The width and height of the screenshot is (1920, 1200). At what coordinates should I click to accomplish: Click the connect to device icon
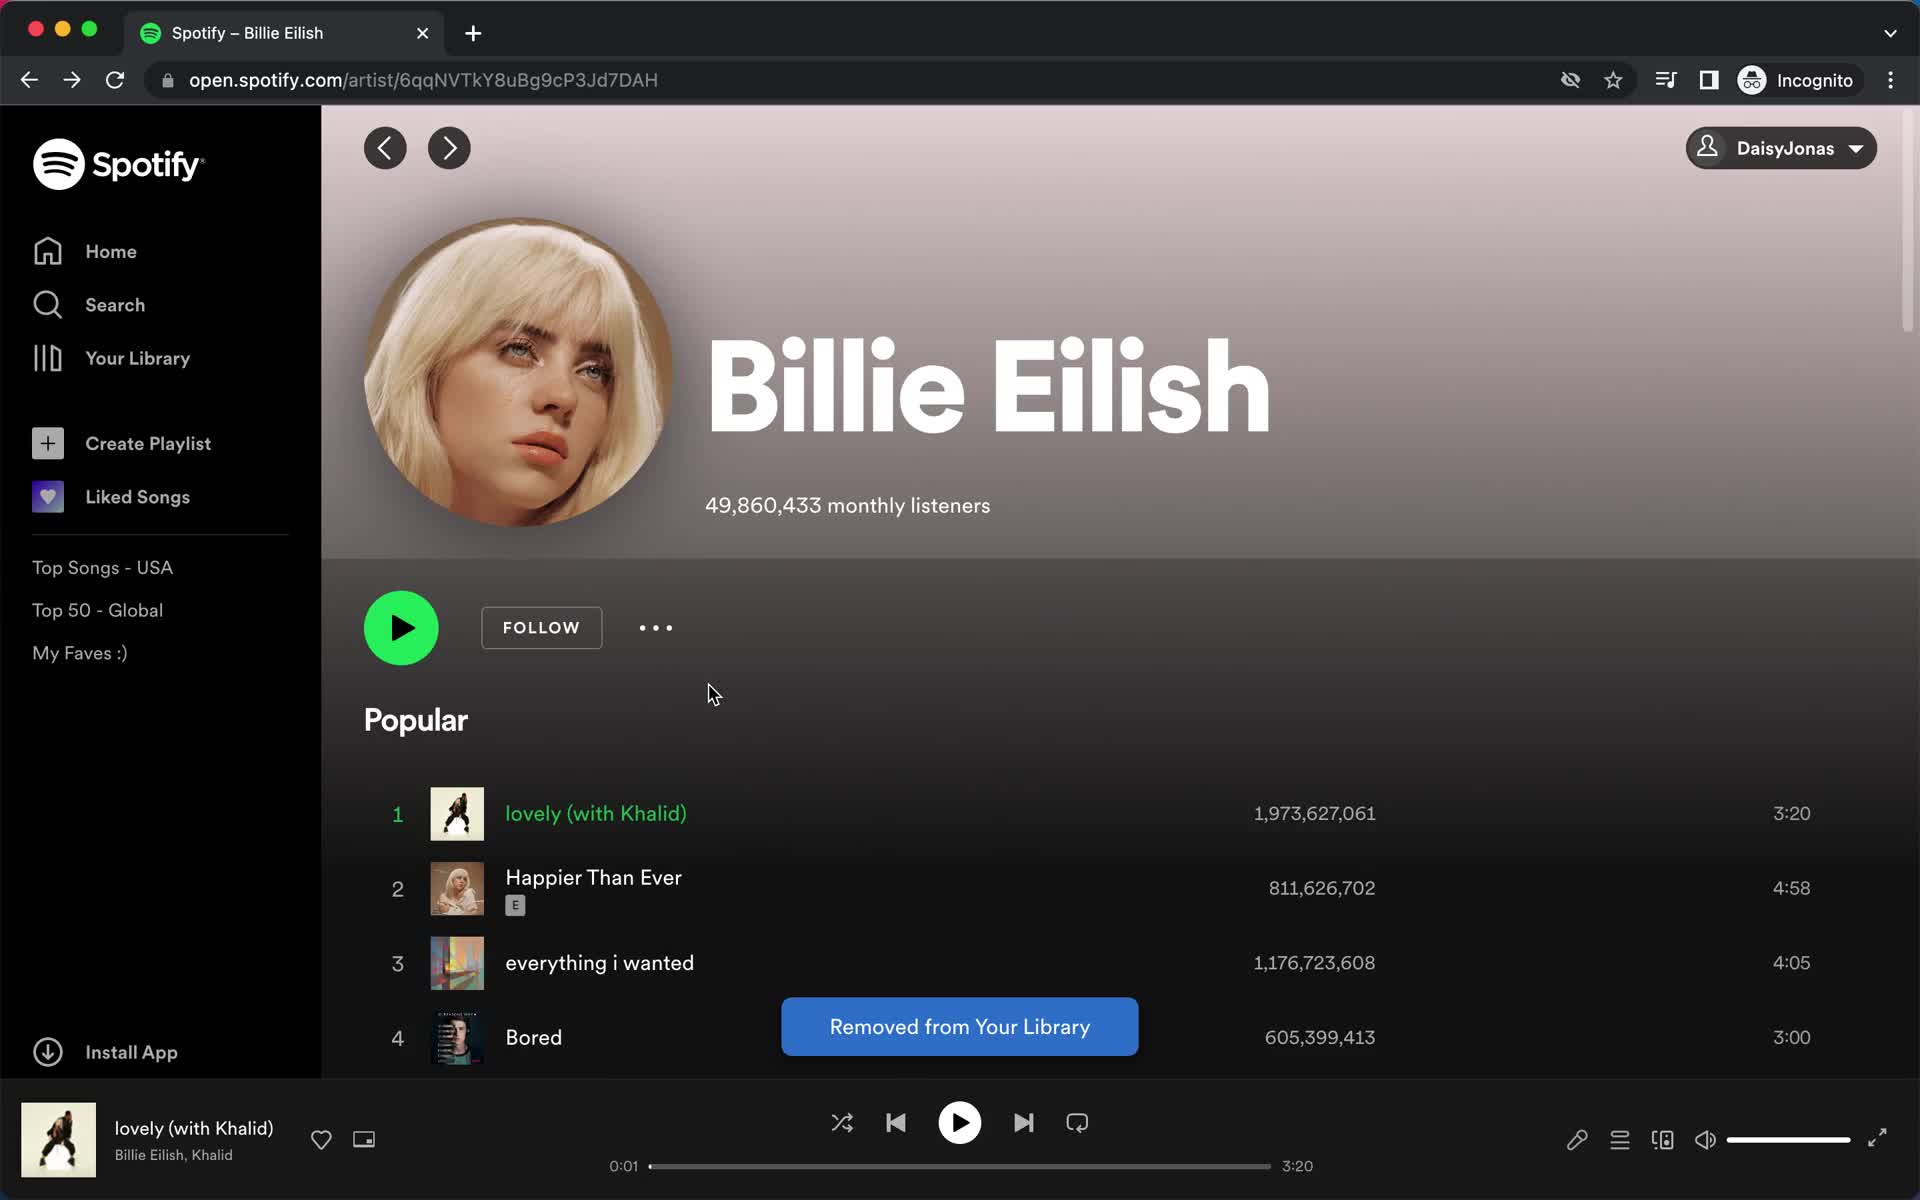pyautogui.click(x=1662, y=1139)
